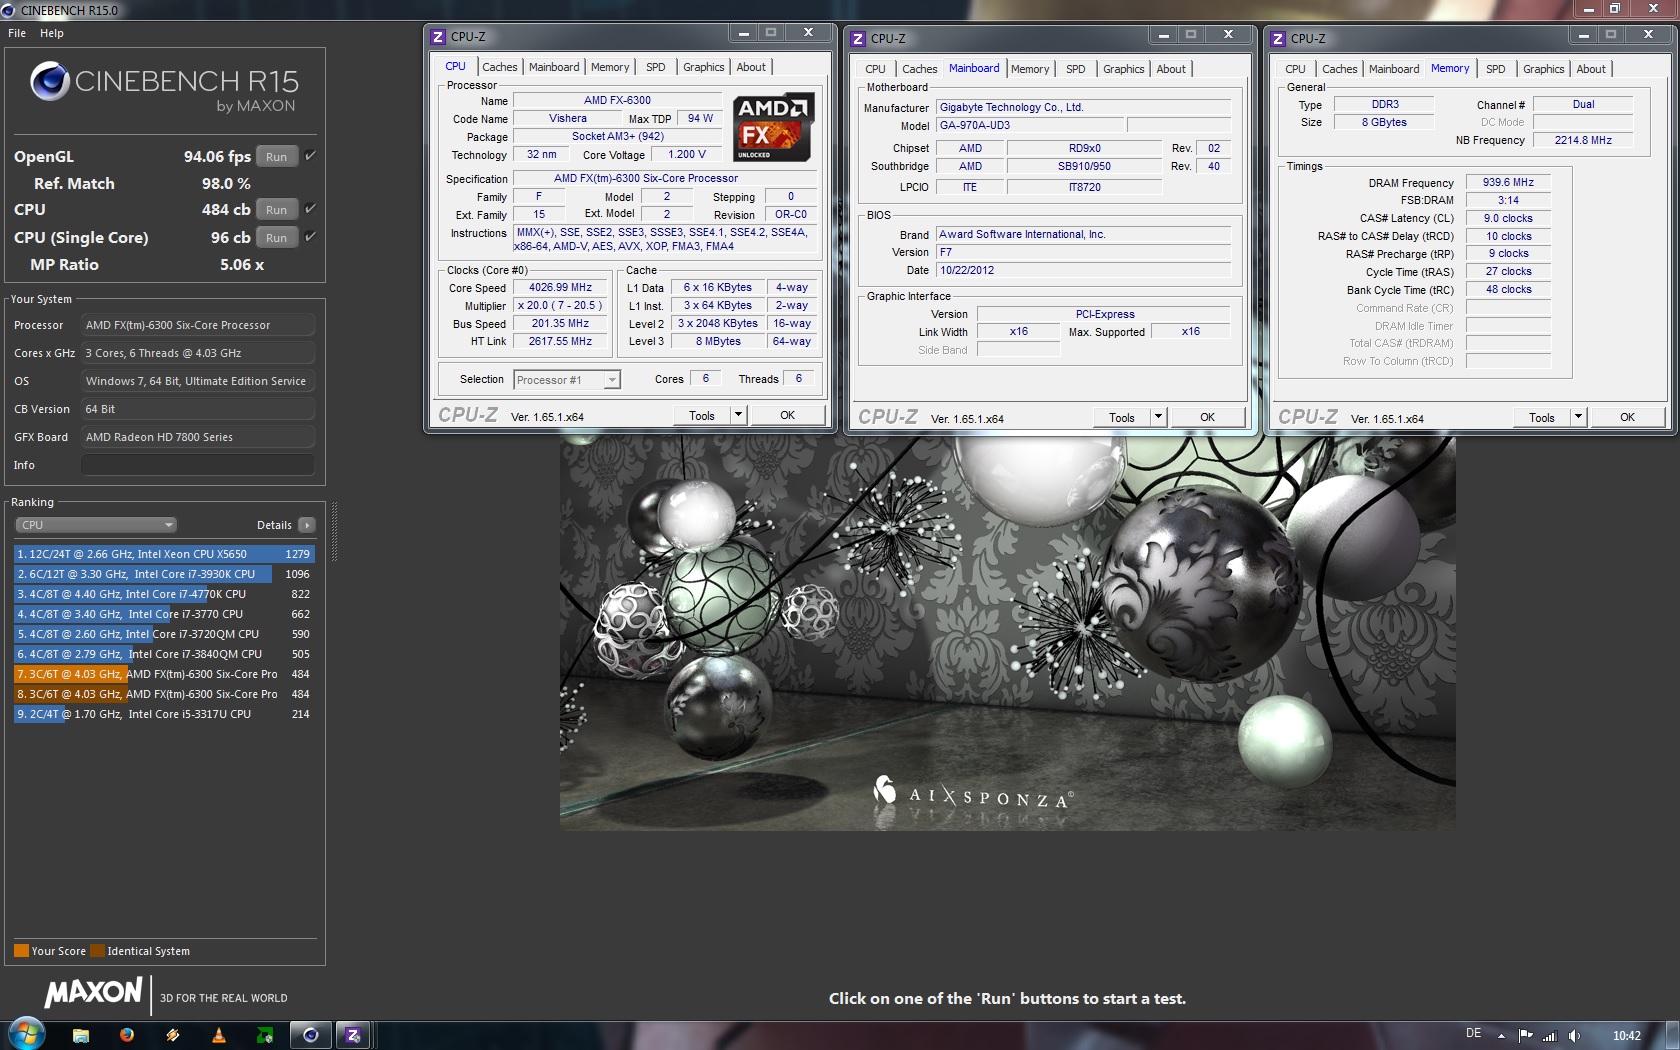Open Tools dropdown arrow in Mainboard window

1158,417
